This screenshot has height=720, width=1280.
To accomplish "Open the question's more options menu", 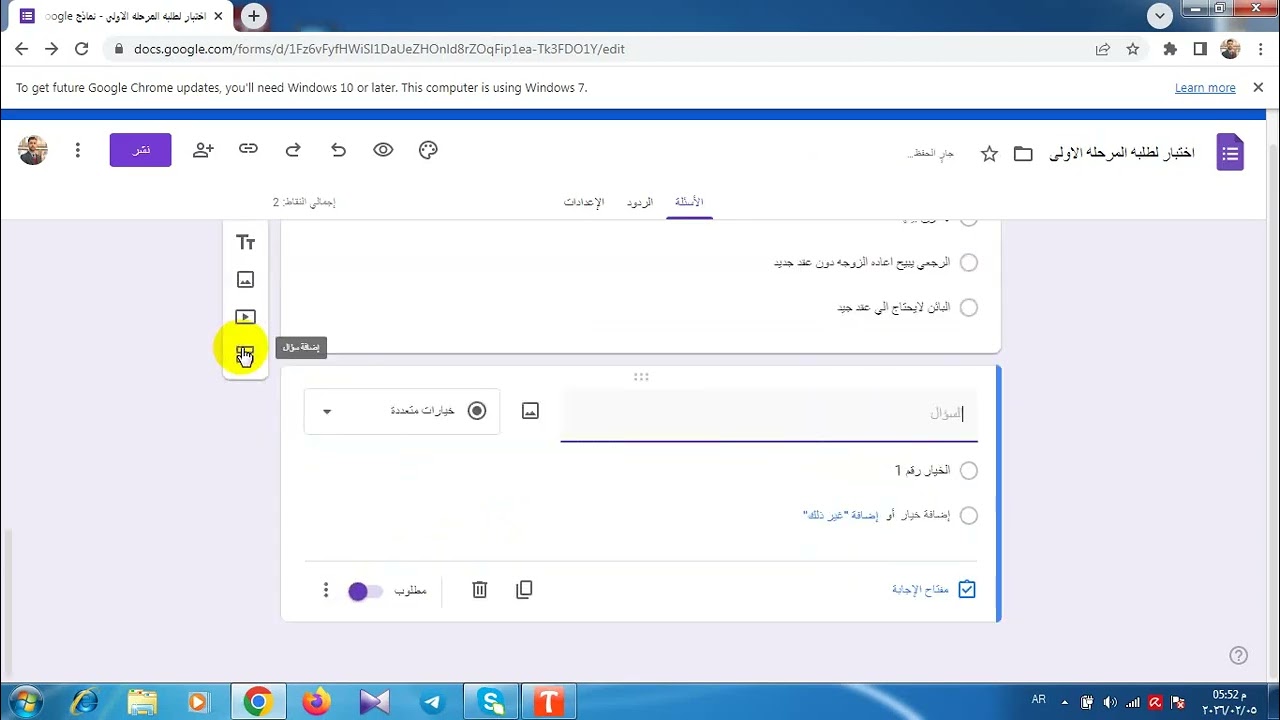I will pos(325,591).
